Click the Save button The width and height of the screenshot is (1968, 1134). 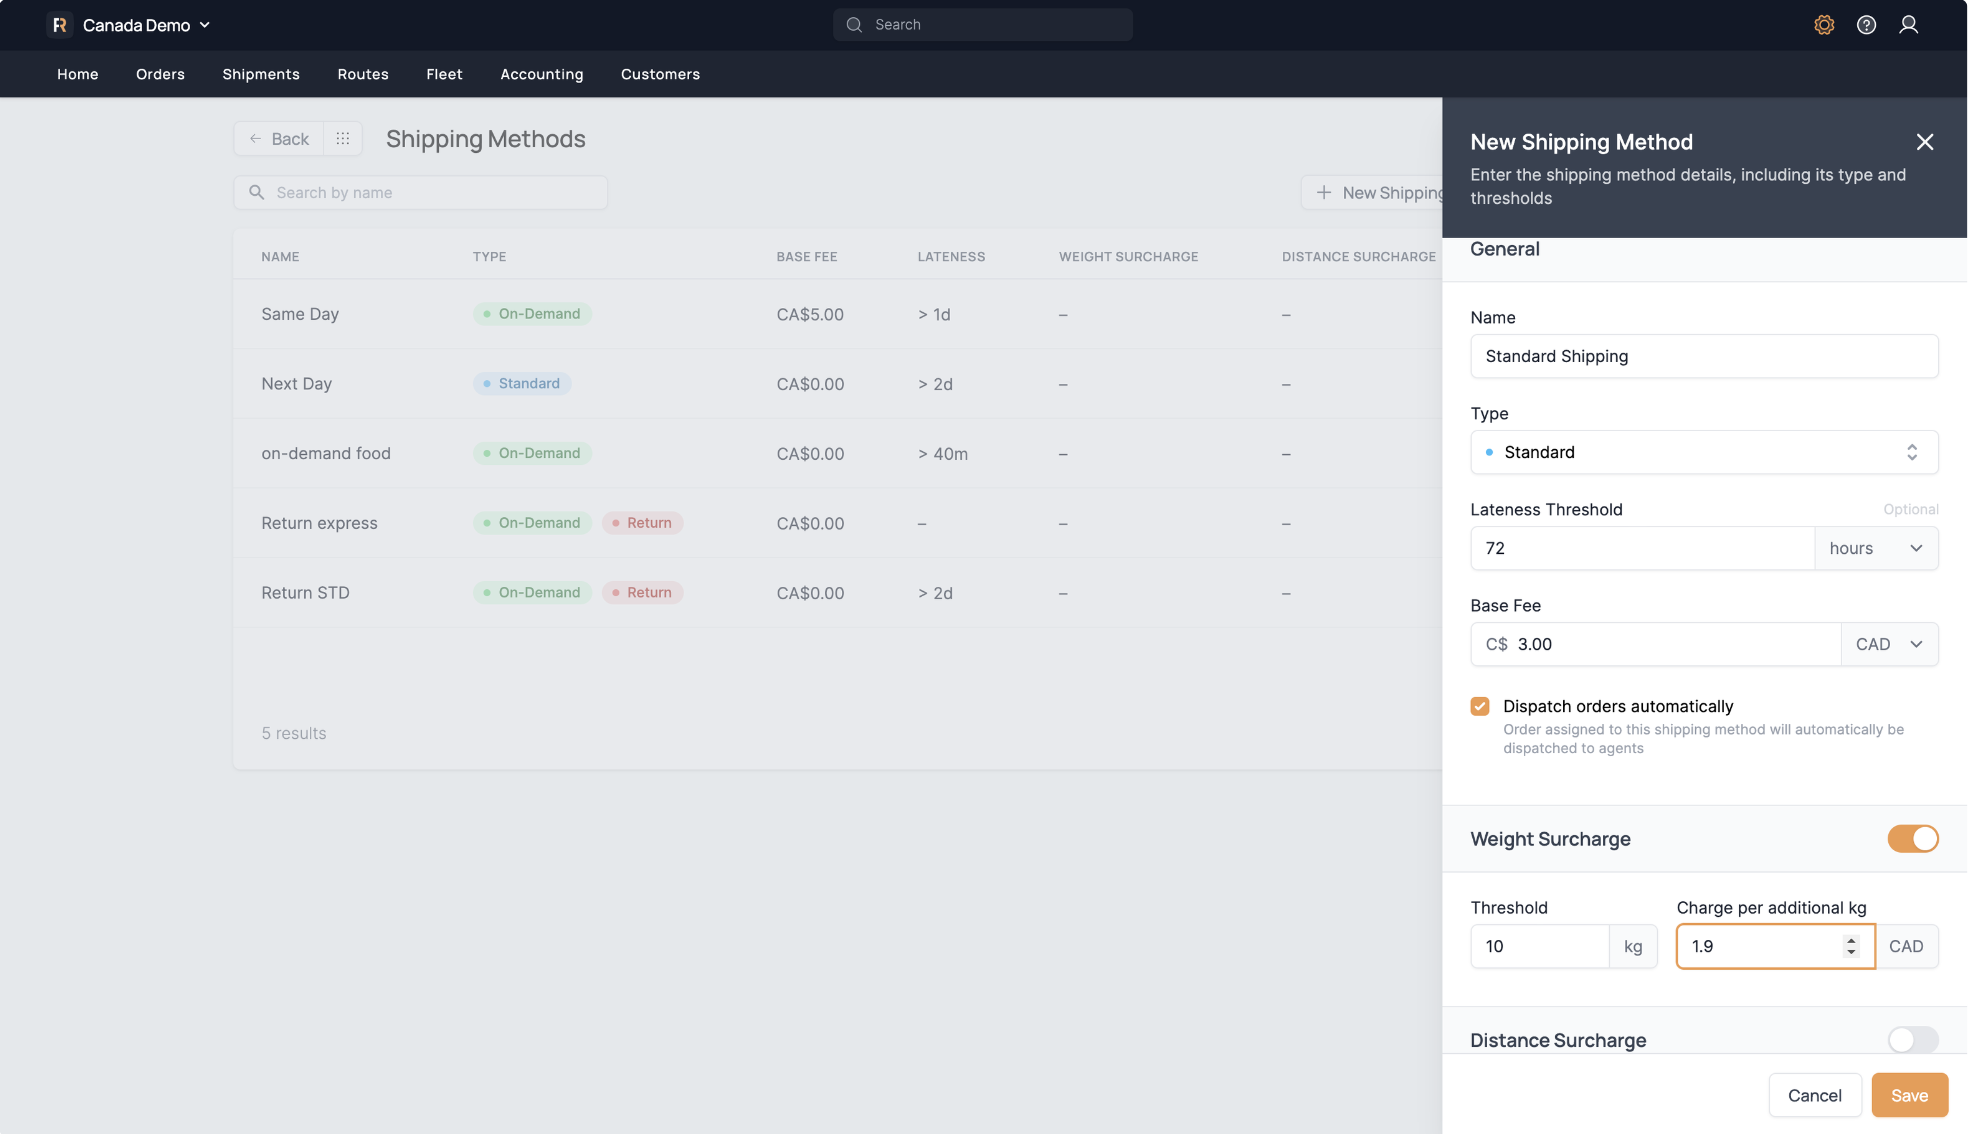[1909, 1095]
